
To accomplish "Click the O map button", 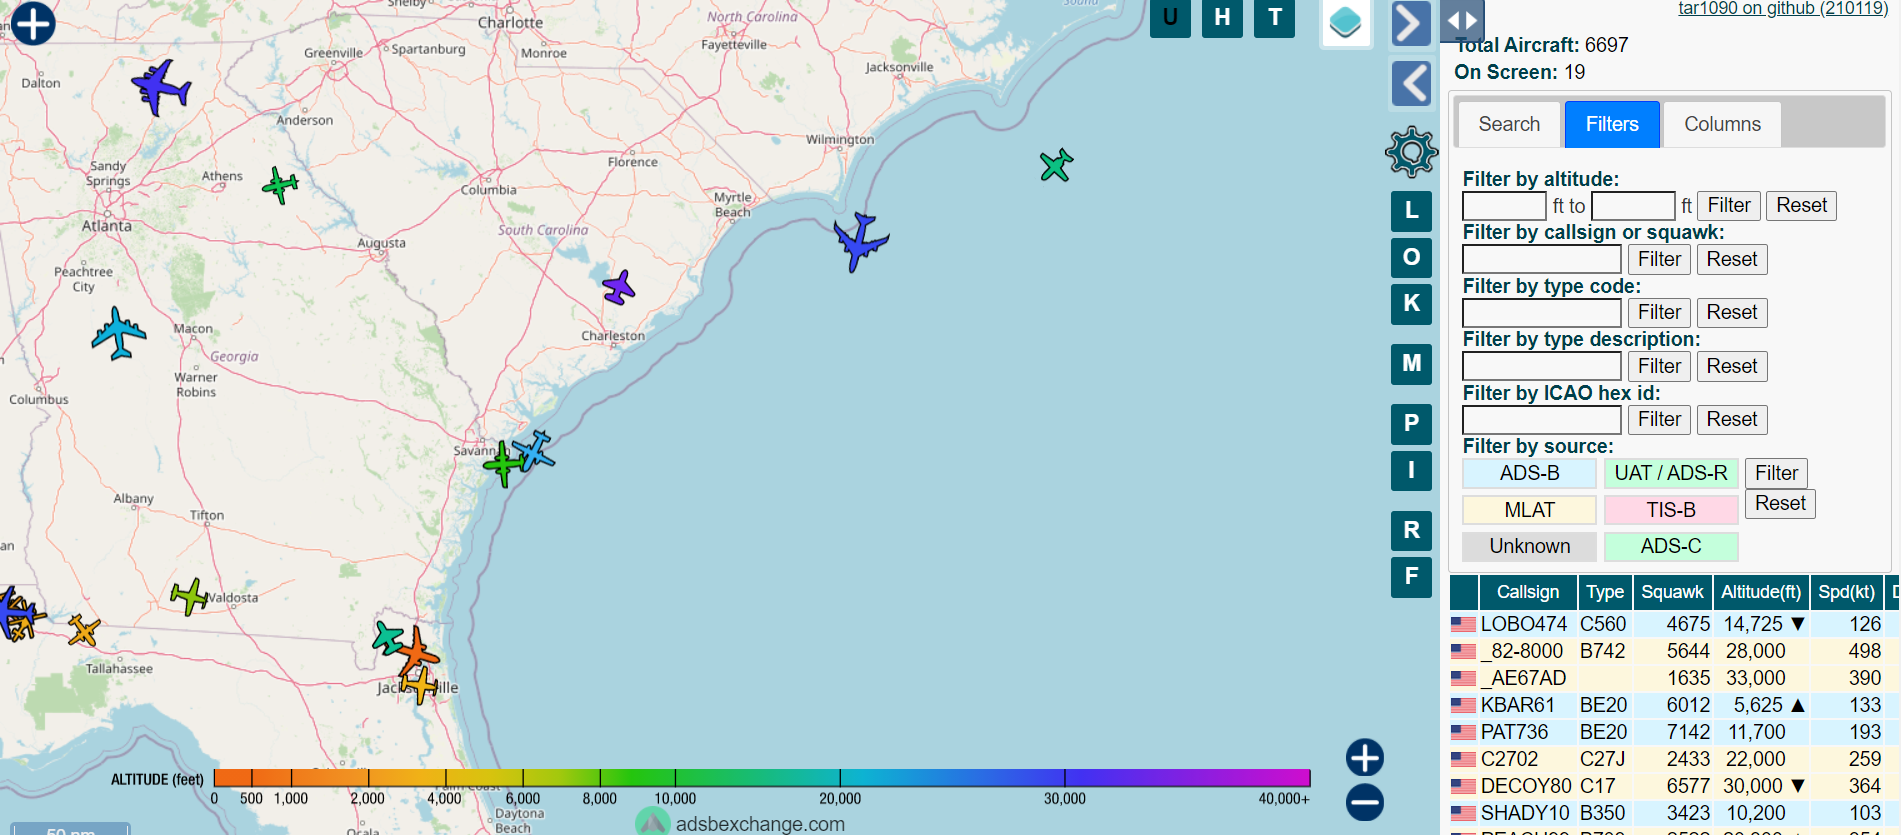I will [1411, 257].
